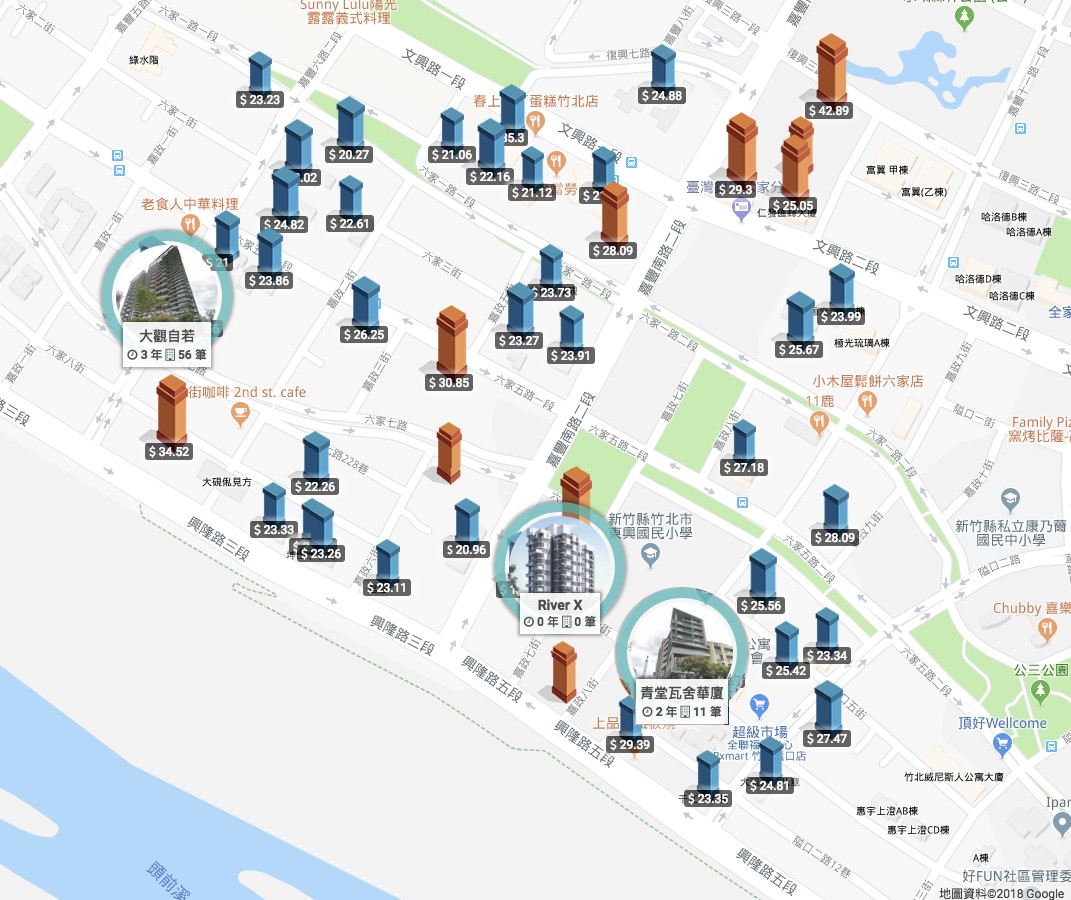
Task: Open the $21.06 property marker
Action: coord(451,136)
